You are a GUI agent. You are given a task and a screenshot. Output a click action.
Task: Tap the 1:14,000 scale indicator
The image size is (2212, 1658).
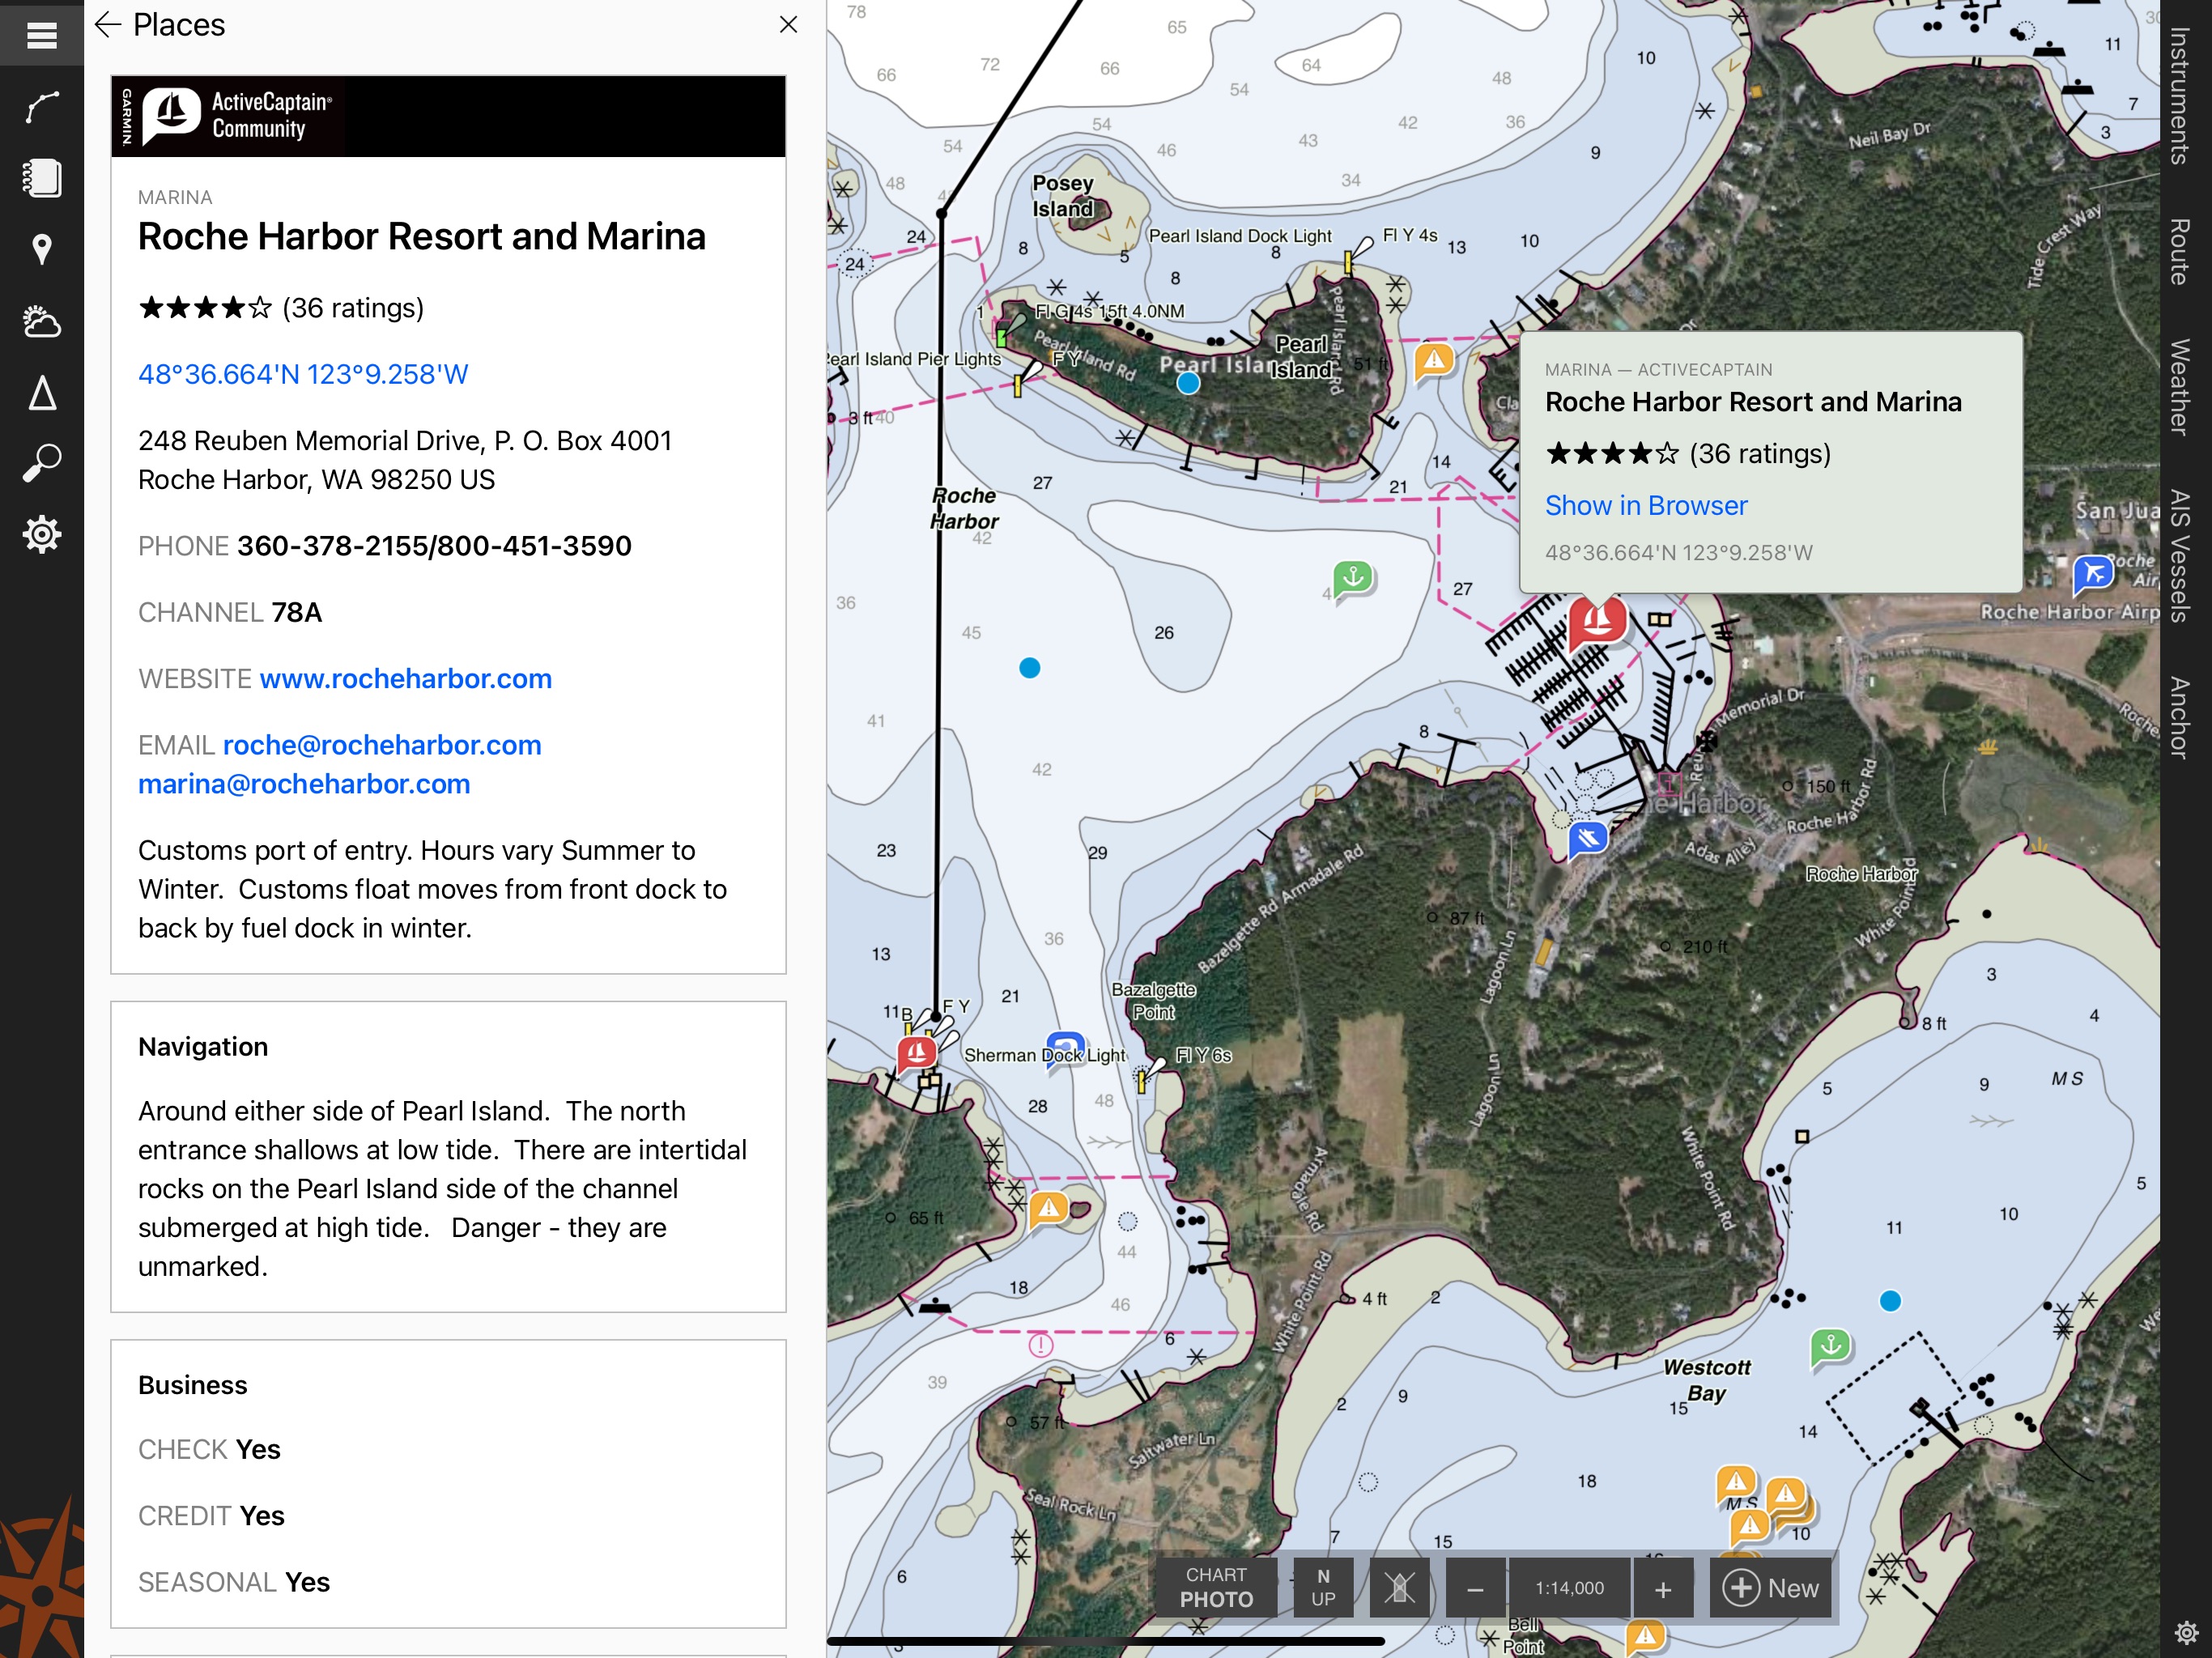click(x=1569, y=1587)
